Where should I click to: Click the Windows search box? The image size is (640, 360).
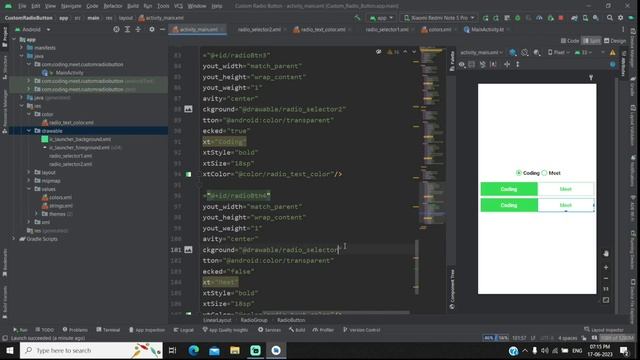pyautogui.click(x=91, y=350)
